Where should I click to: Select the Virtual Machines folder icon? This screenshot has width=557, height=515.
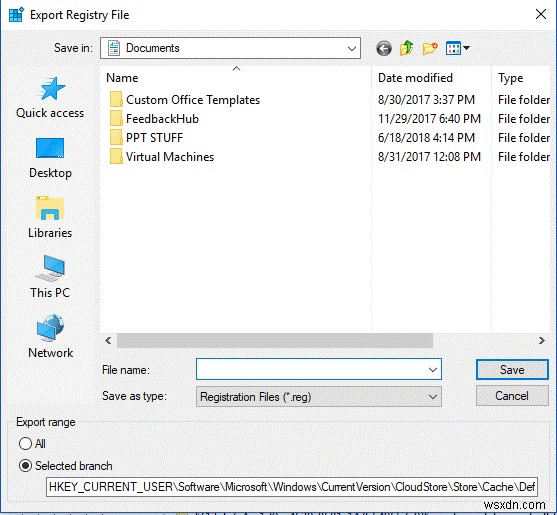tap(116, 157)
